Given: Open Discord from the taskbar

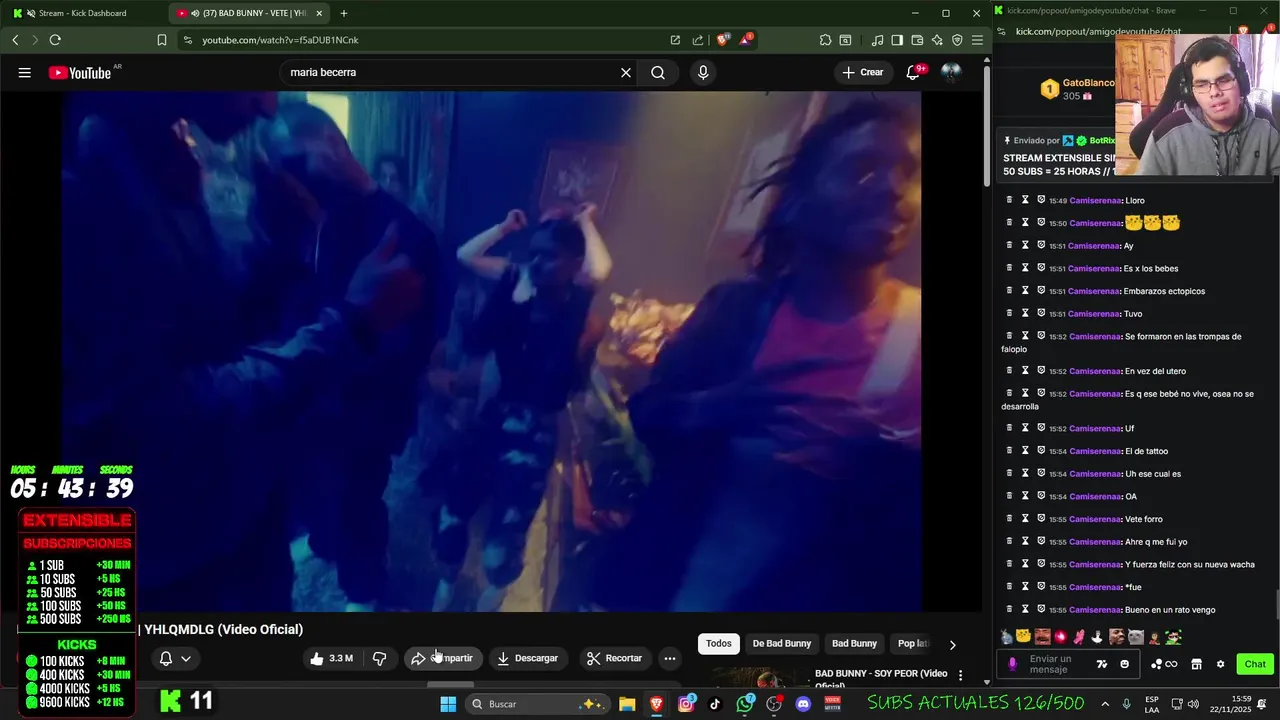Looking at the screenshot, I should pyautogui.click(x=803, y=704).
